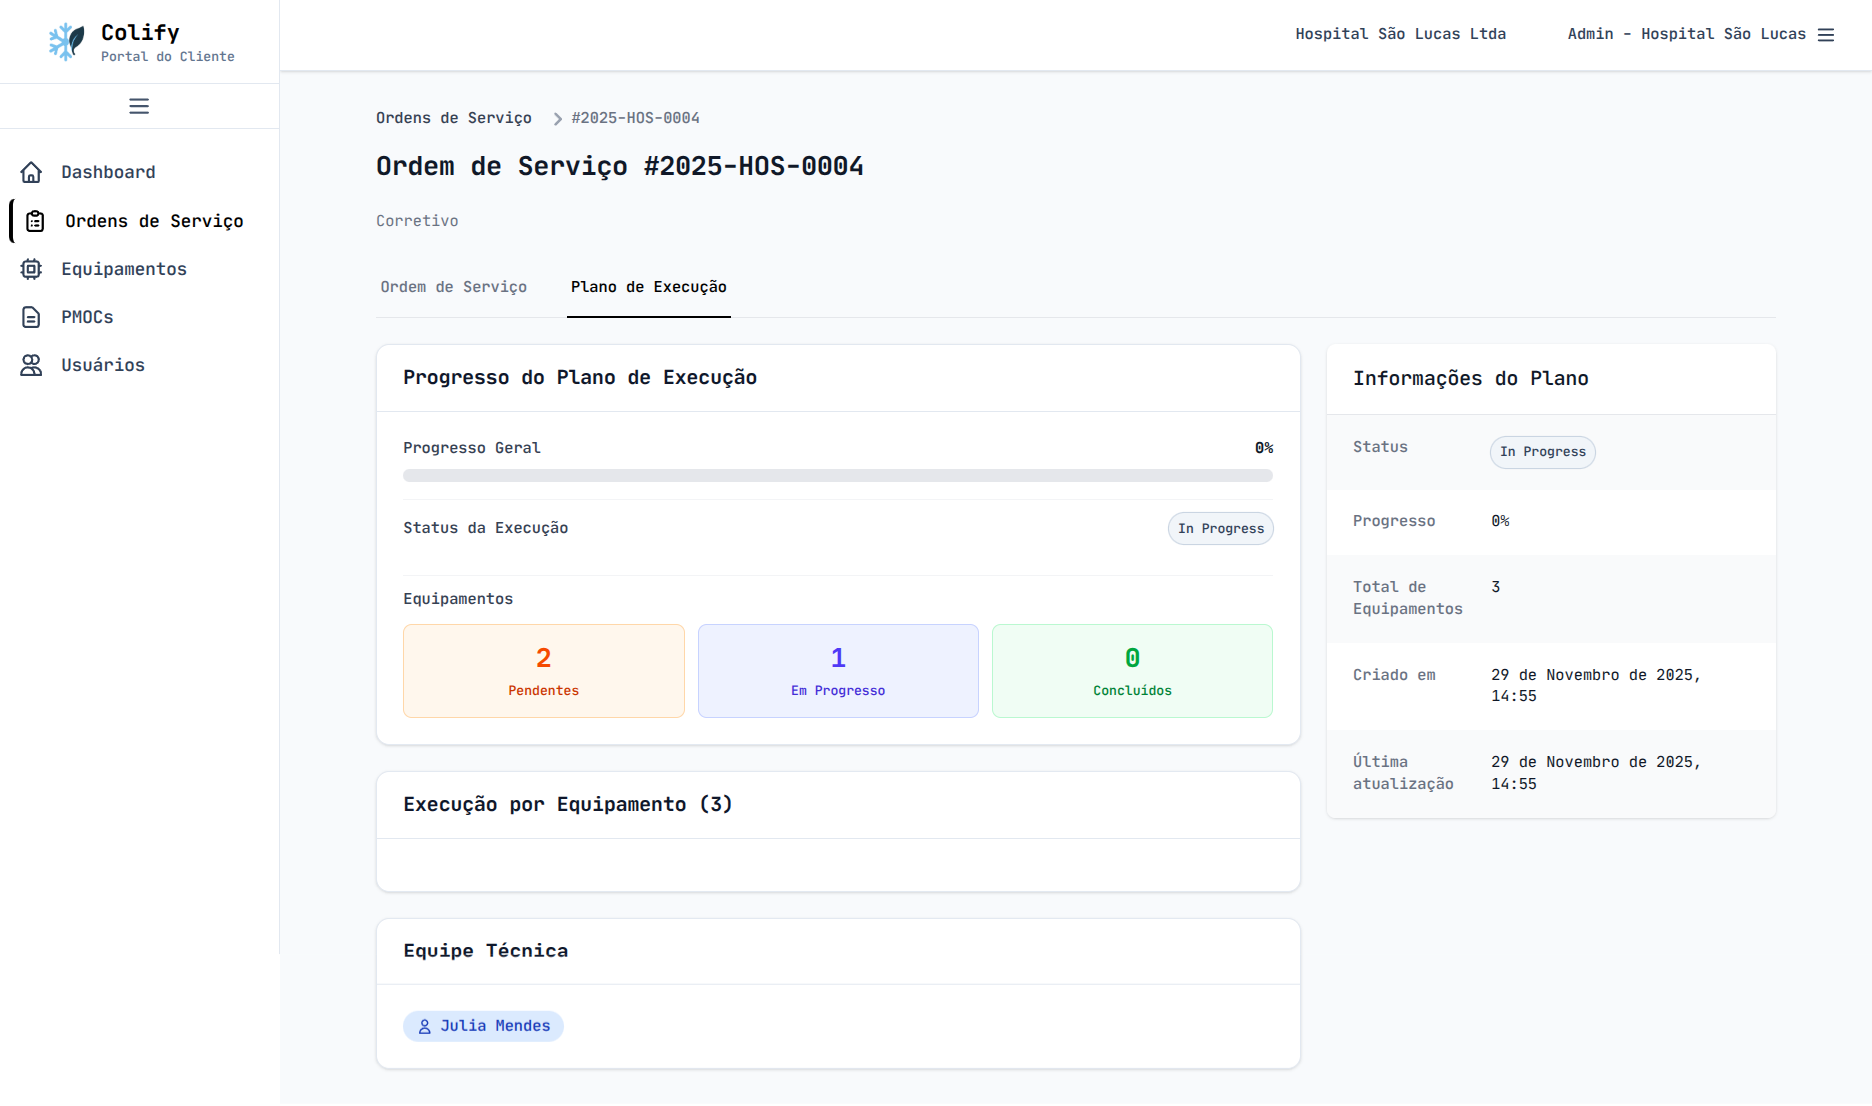This screenshot has height=1106, width=1872.
Task: Click the Pendentes equipment count card
Action: 543,671
